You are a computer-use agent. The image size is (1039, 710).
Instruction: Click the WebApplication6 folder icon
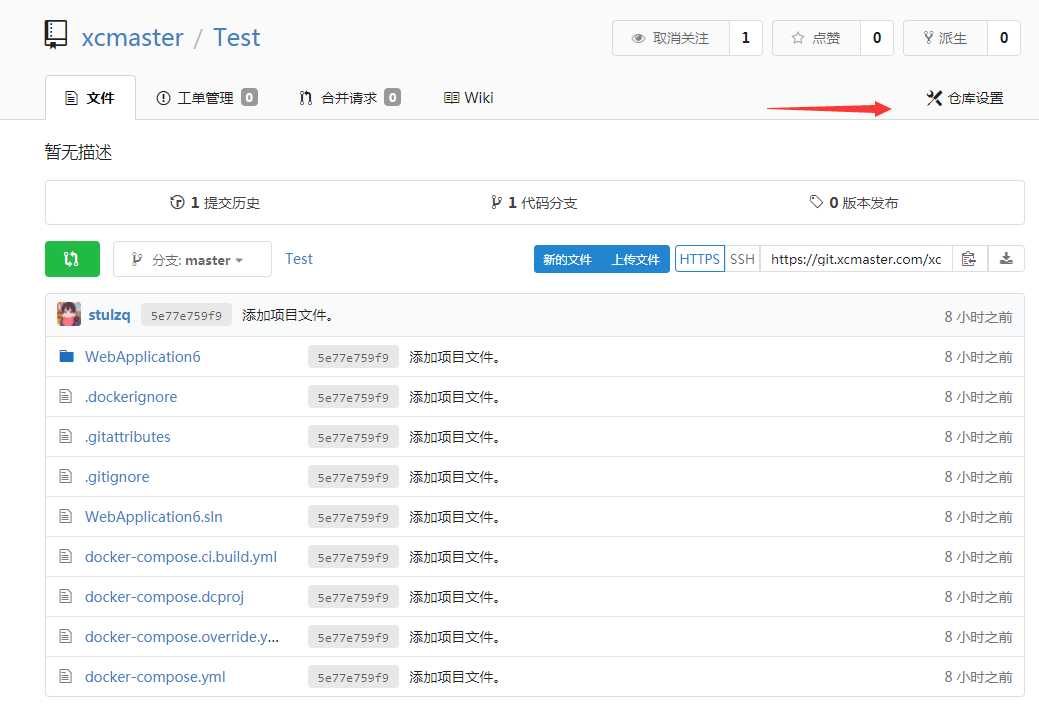click(x=66, y=357)
